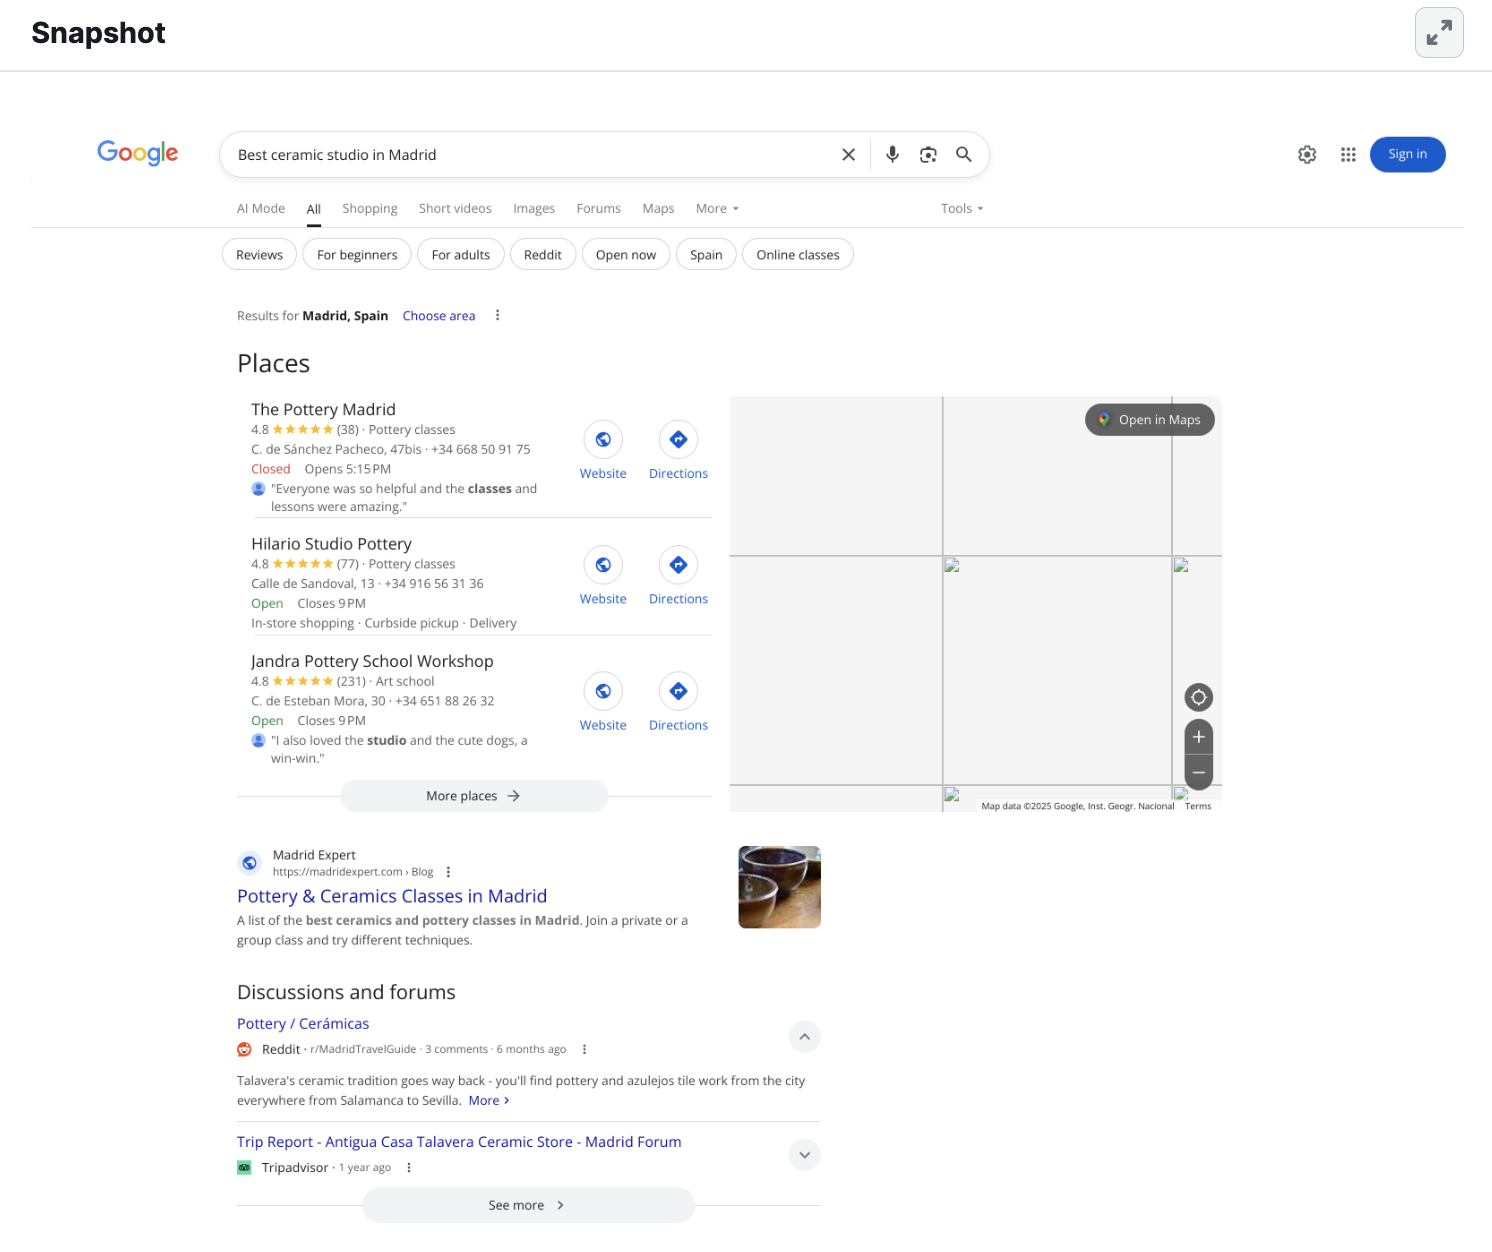Open Google quick settings gear
Image resolution: width=1492 pixels, height=1252 pixels.
coord(1307,154)
